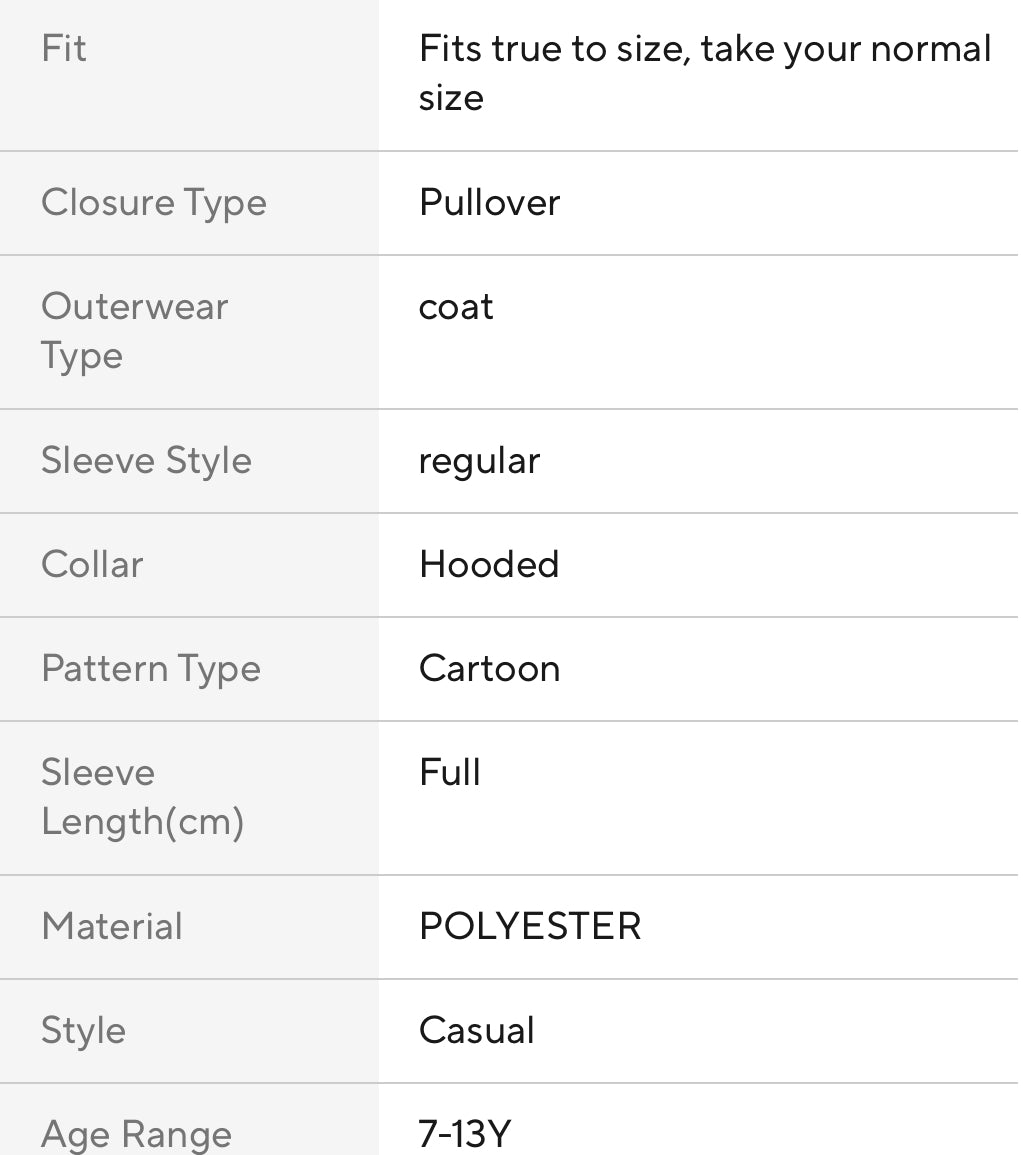Click the Material label

(x=112, y=927)
